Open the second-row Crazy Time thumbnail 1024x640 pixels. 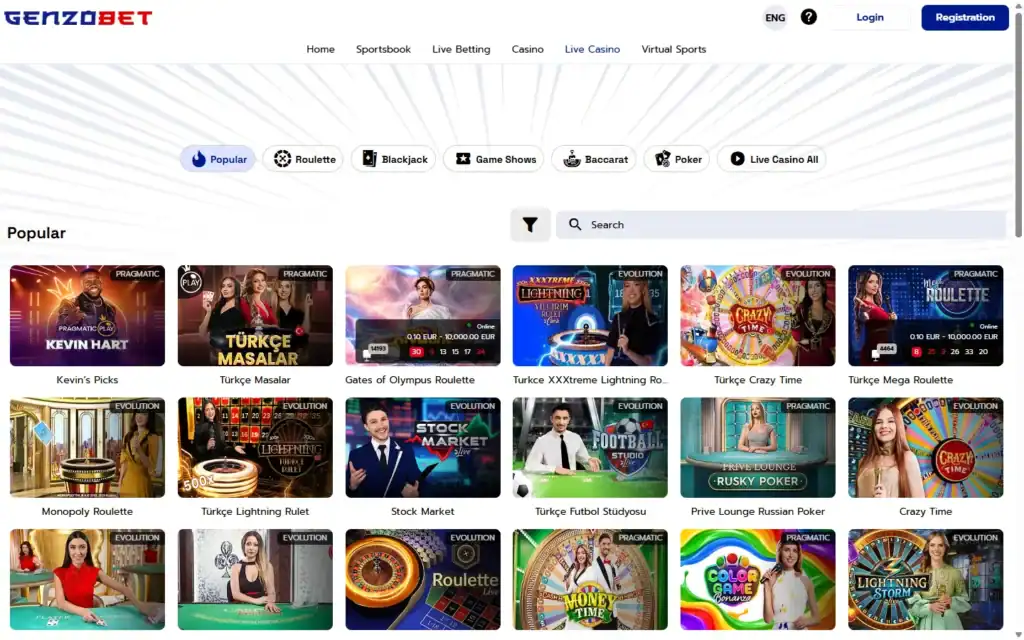[926, 447]
